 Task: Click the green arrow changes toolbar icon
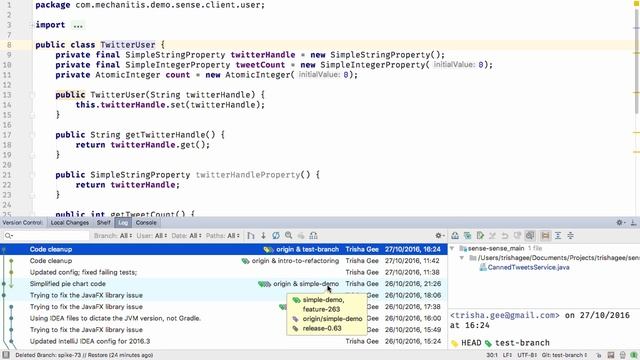pyautogui.click(x=480, y=236)
